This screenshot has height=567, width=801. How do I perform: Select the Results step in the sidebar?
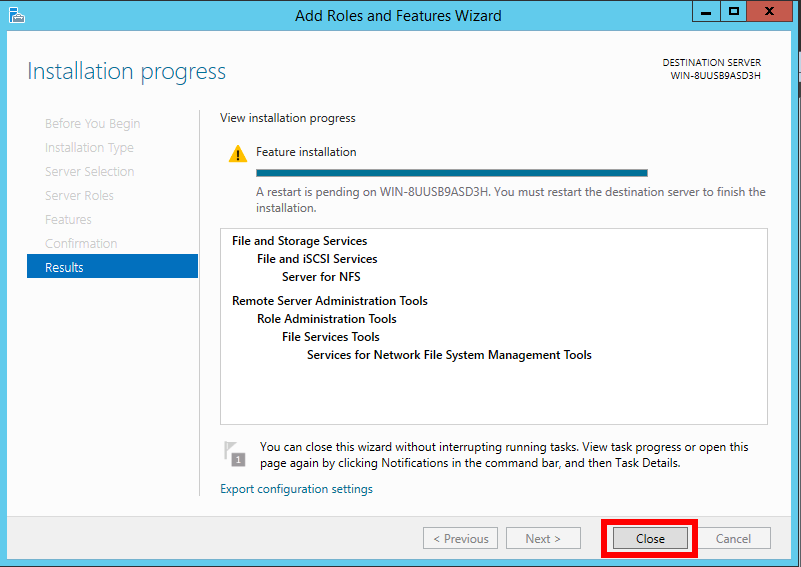tap(112, 267)
